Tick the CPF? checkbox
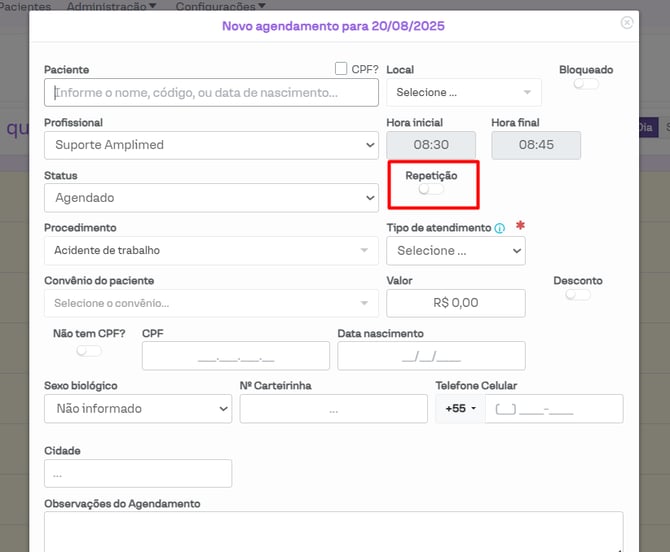The image size is (670, 552). tap(341, 69)
